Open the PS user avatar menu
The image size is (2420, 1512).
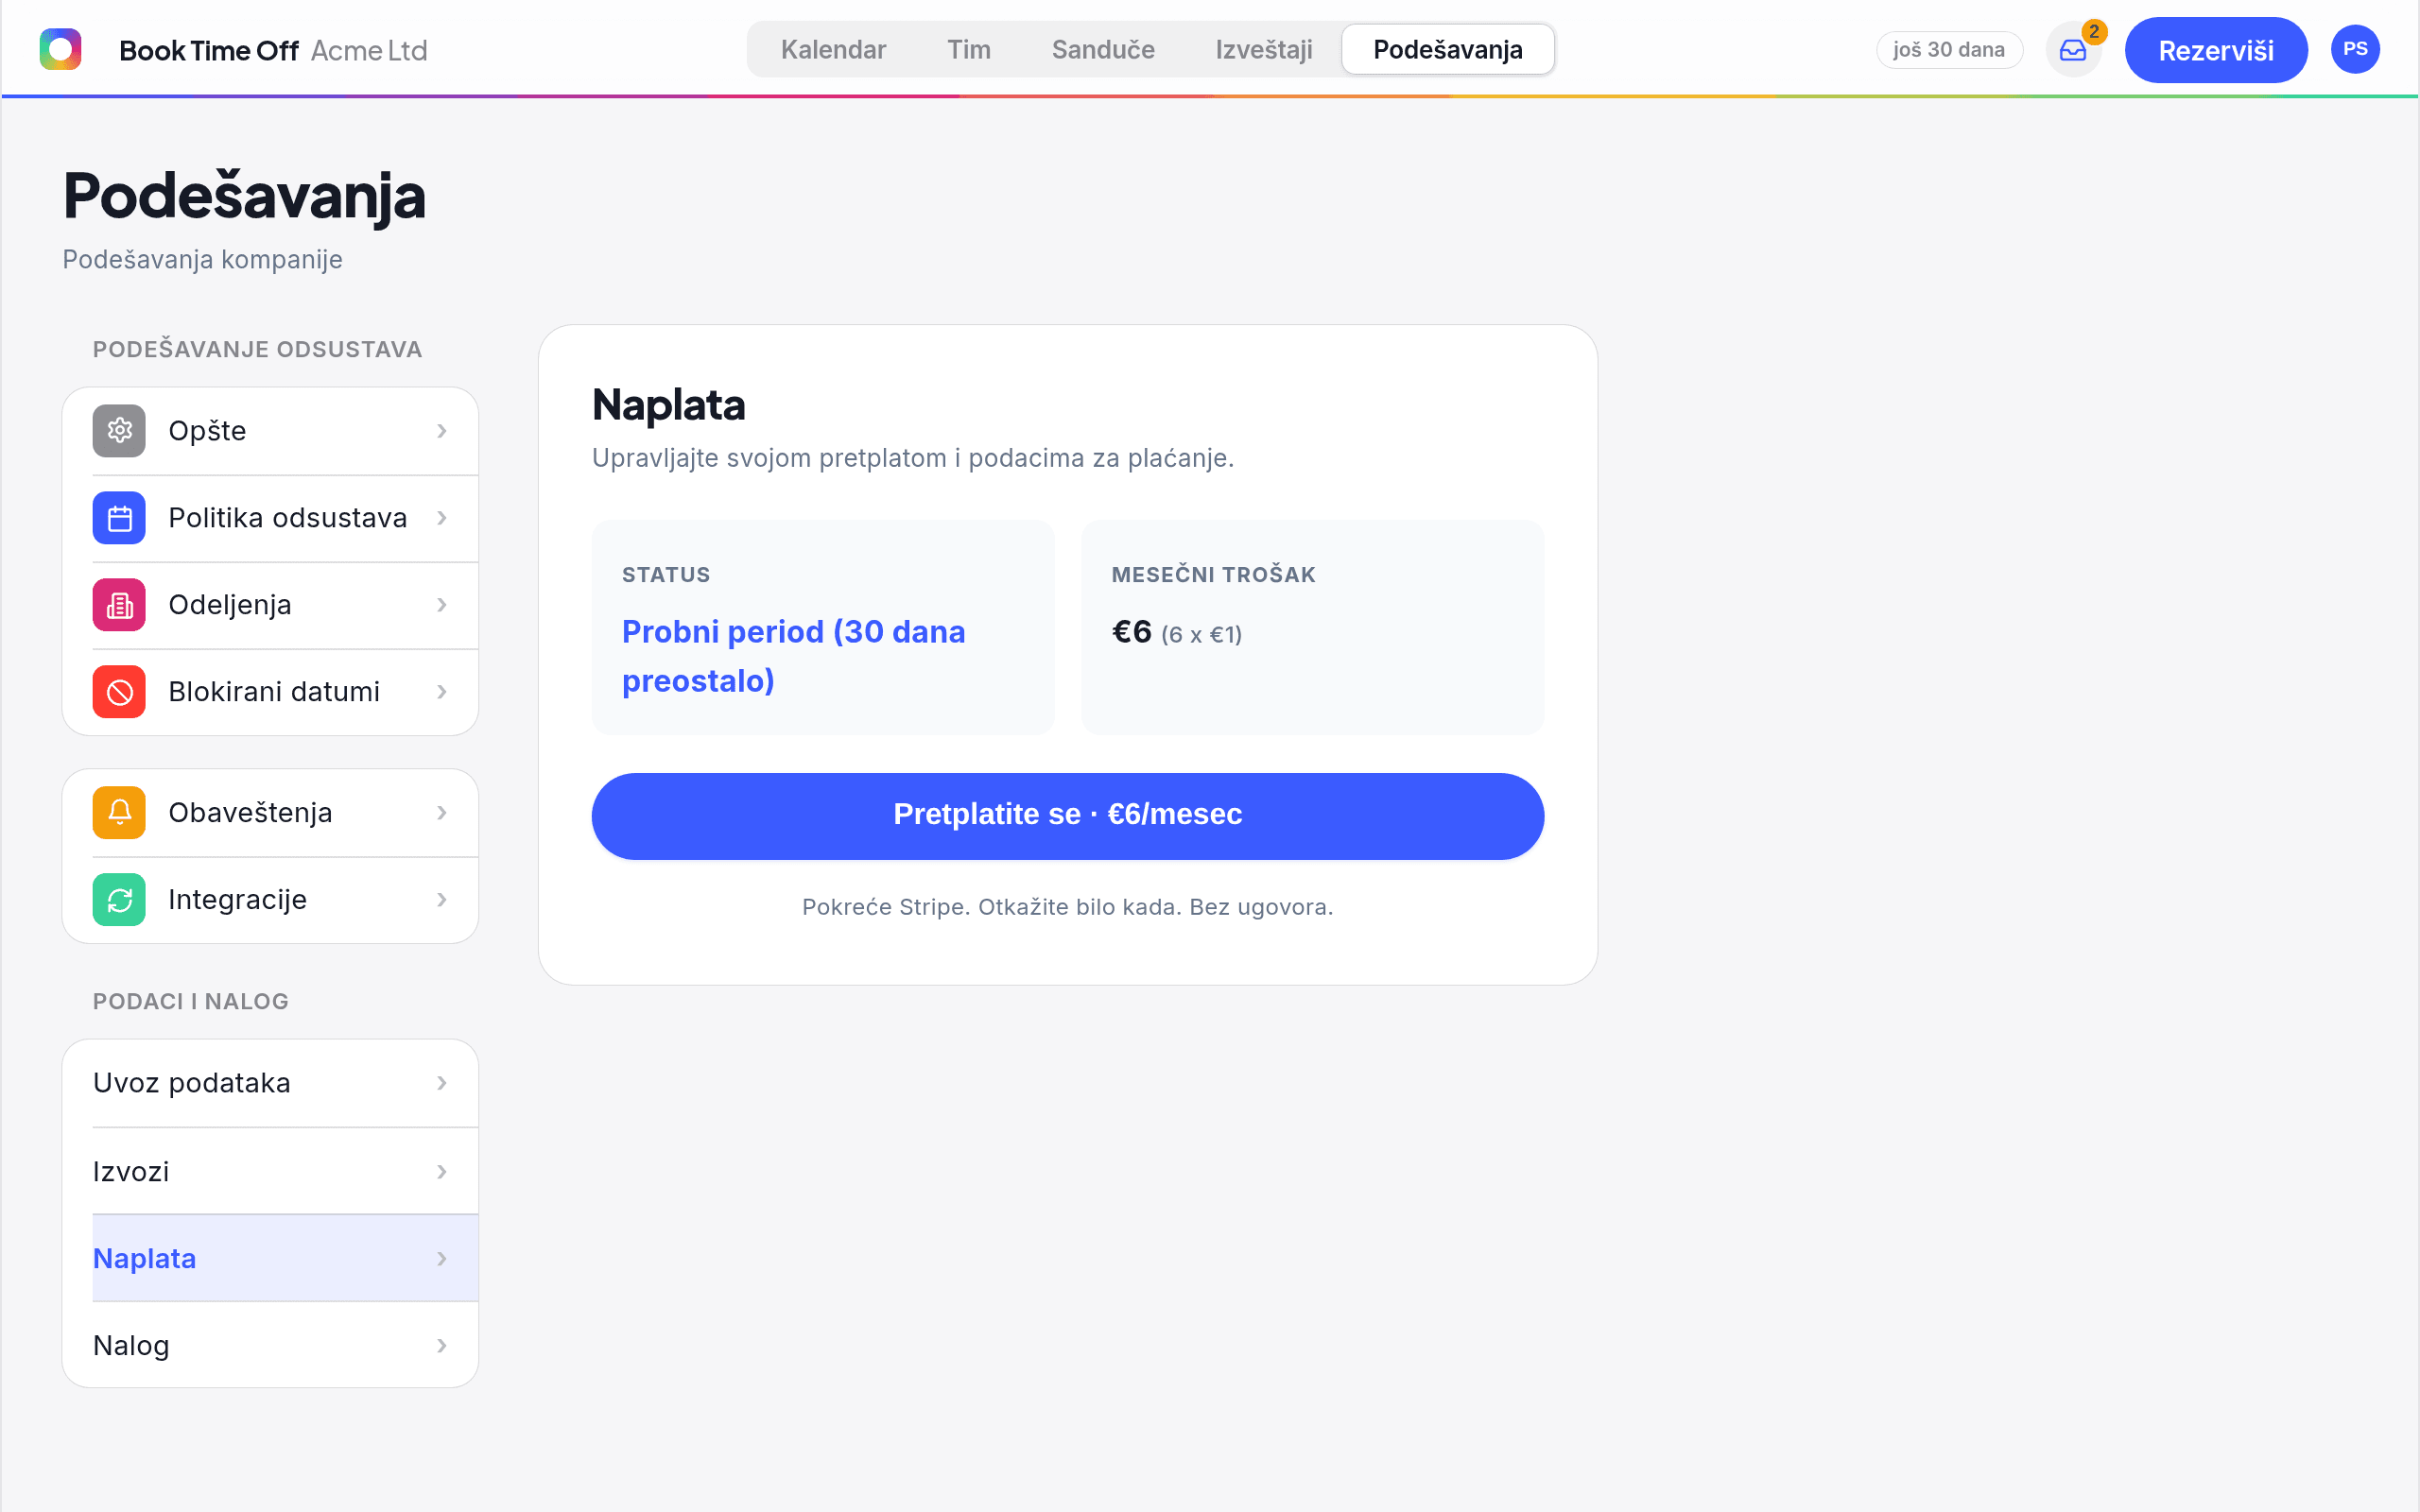2355,49
